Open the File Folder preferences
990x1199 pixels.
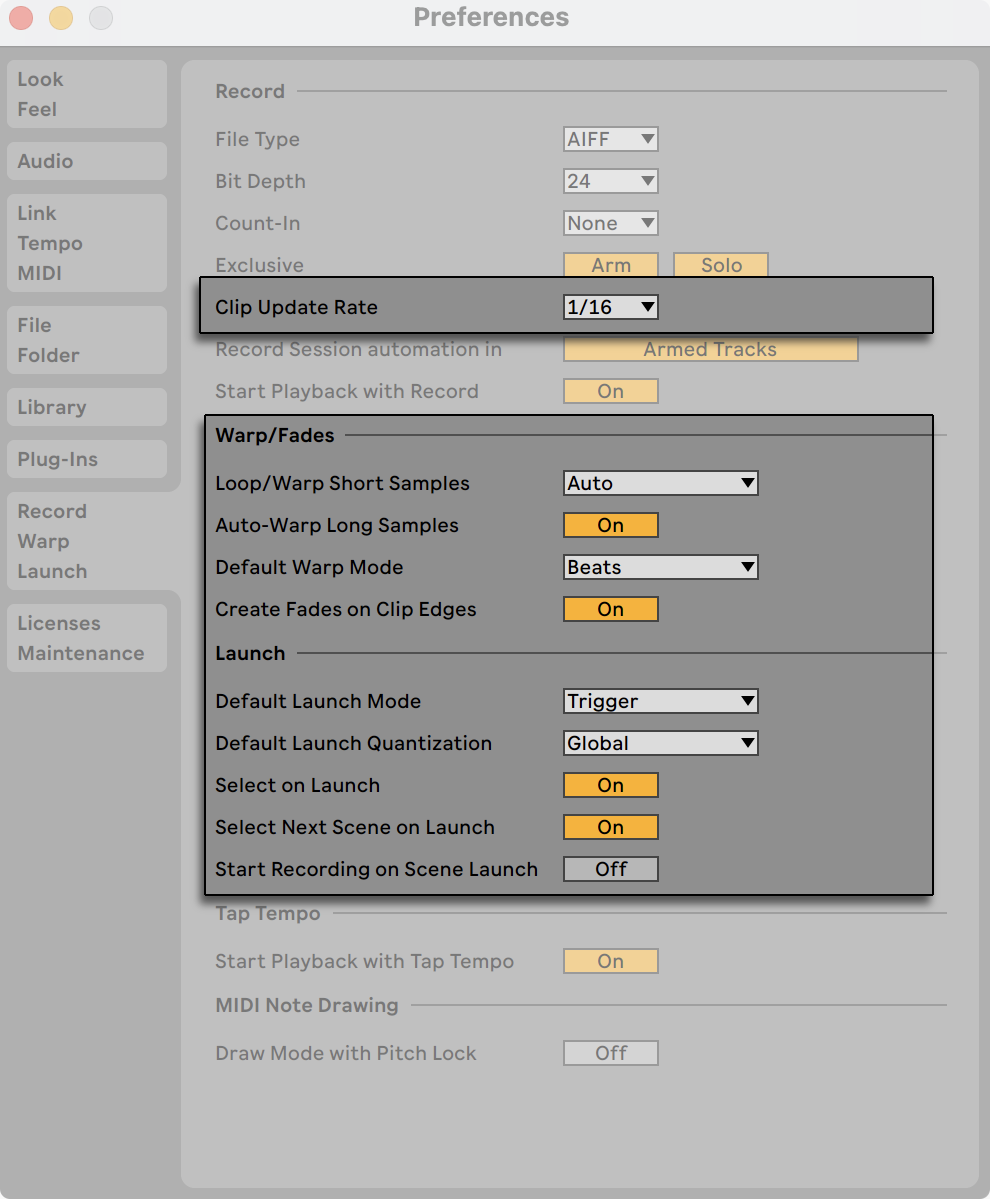(x=86, y=339)
